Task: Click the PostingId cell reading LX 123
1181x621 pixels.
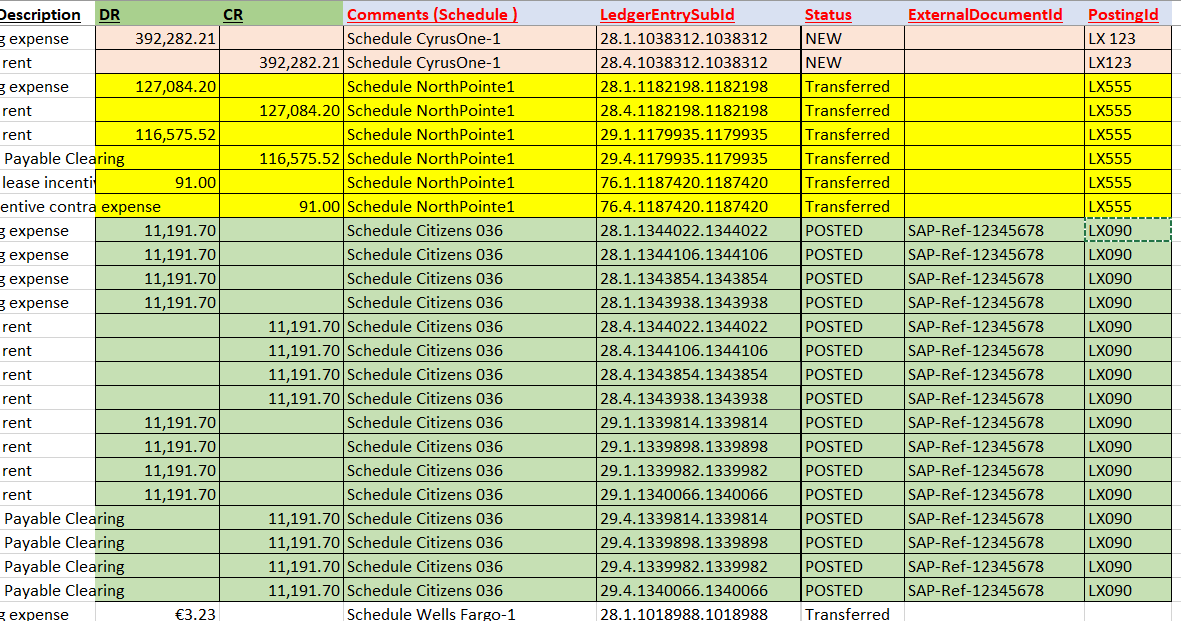Action: tap(1127, 39)
